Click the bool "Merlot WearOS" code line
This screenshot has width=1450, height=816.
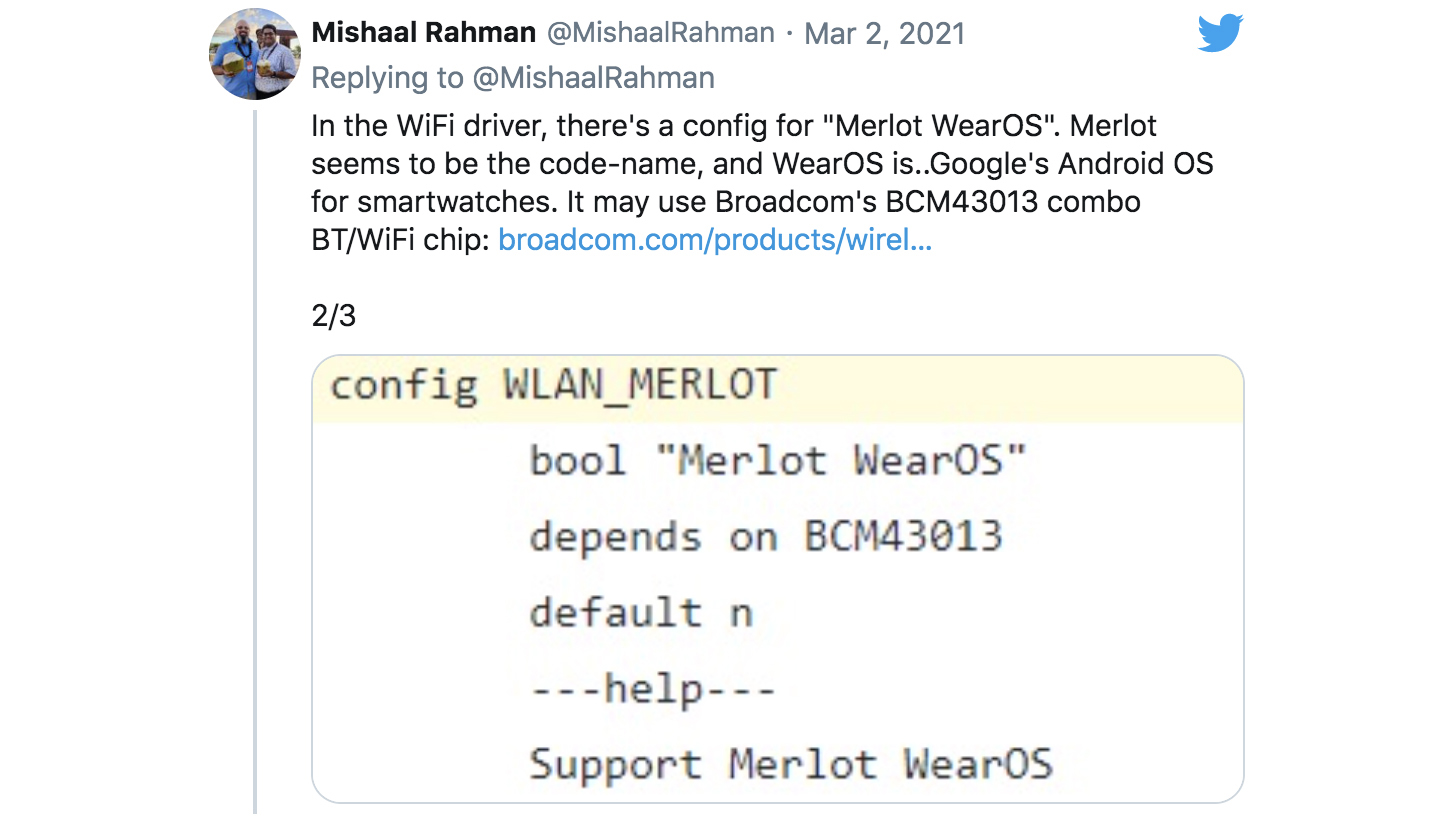[778, 461]
